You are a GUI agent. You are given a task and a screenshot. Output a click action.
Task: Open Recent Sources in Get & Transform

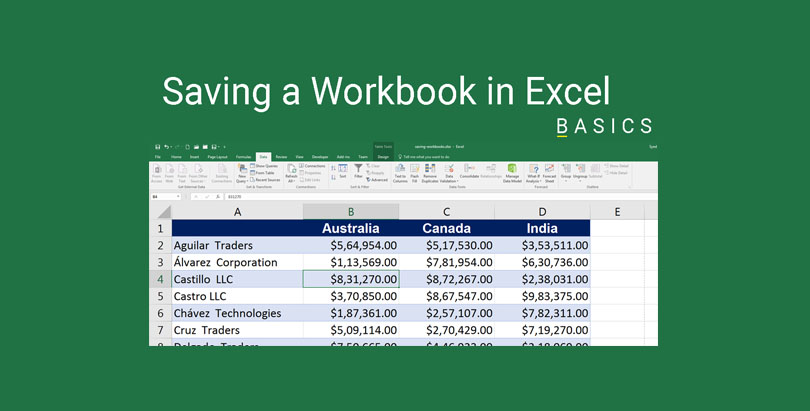pyautogui.click(x=266, y=180)
